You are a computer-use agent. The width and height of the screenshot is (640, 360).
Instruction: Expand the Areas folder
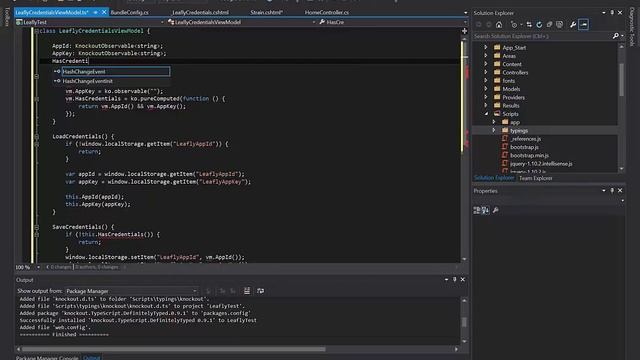coord(486,56)
